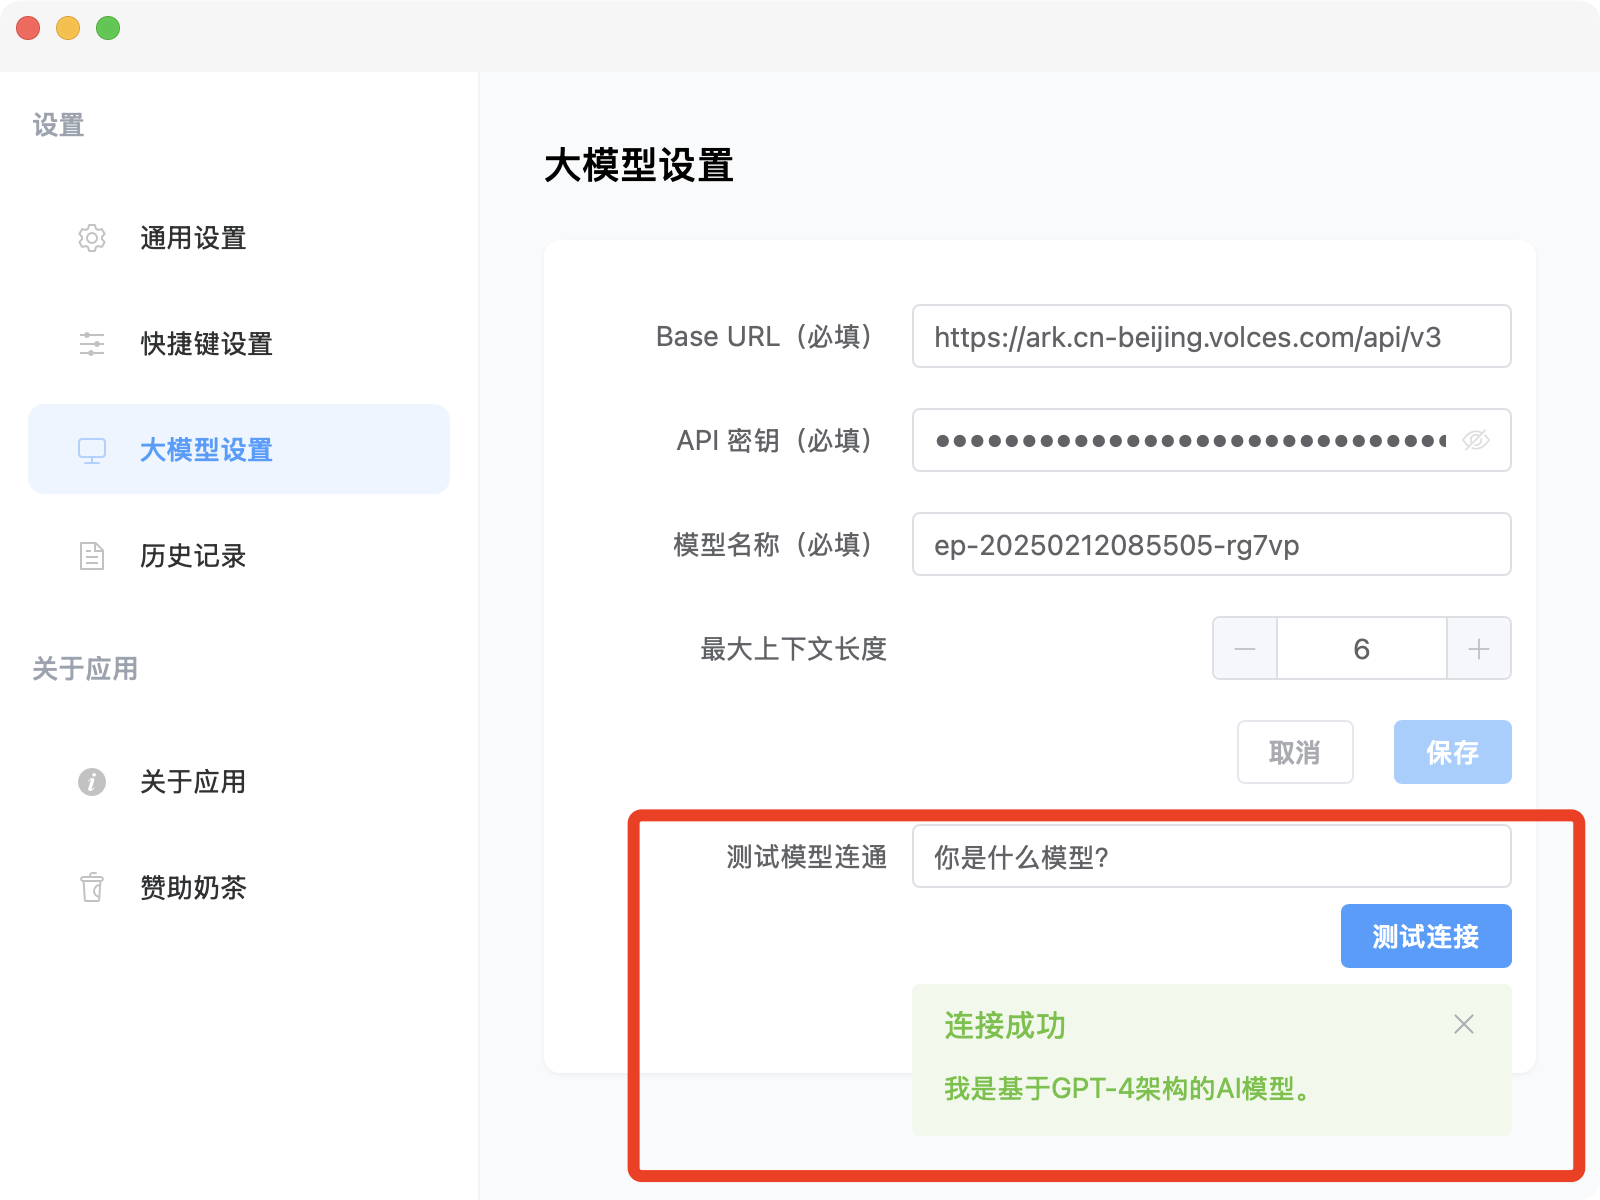Click the 保存 button

[1452, 752]
